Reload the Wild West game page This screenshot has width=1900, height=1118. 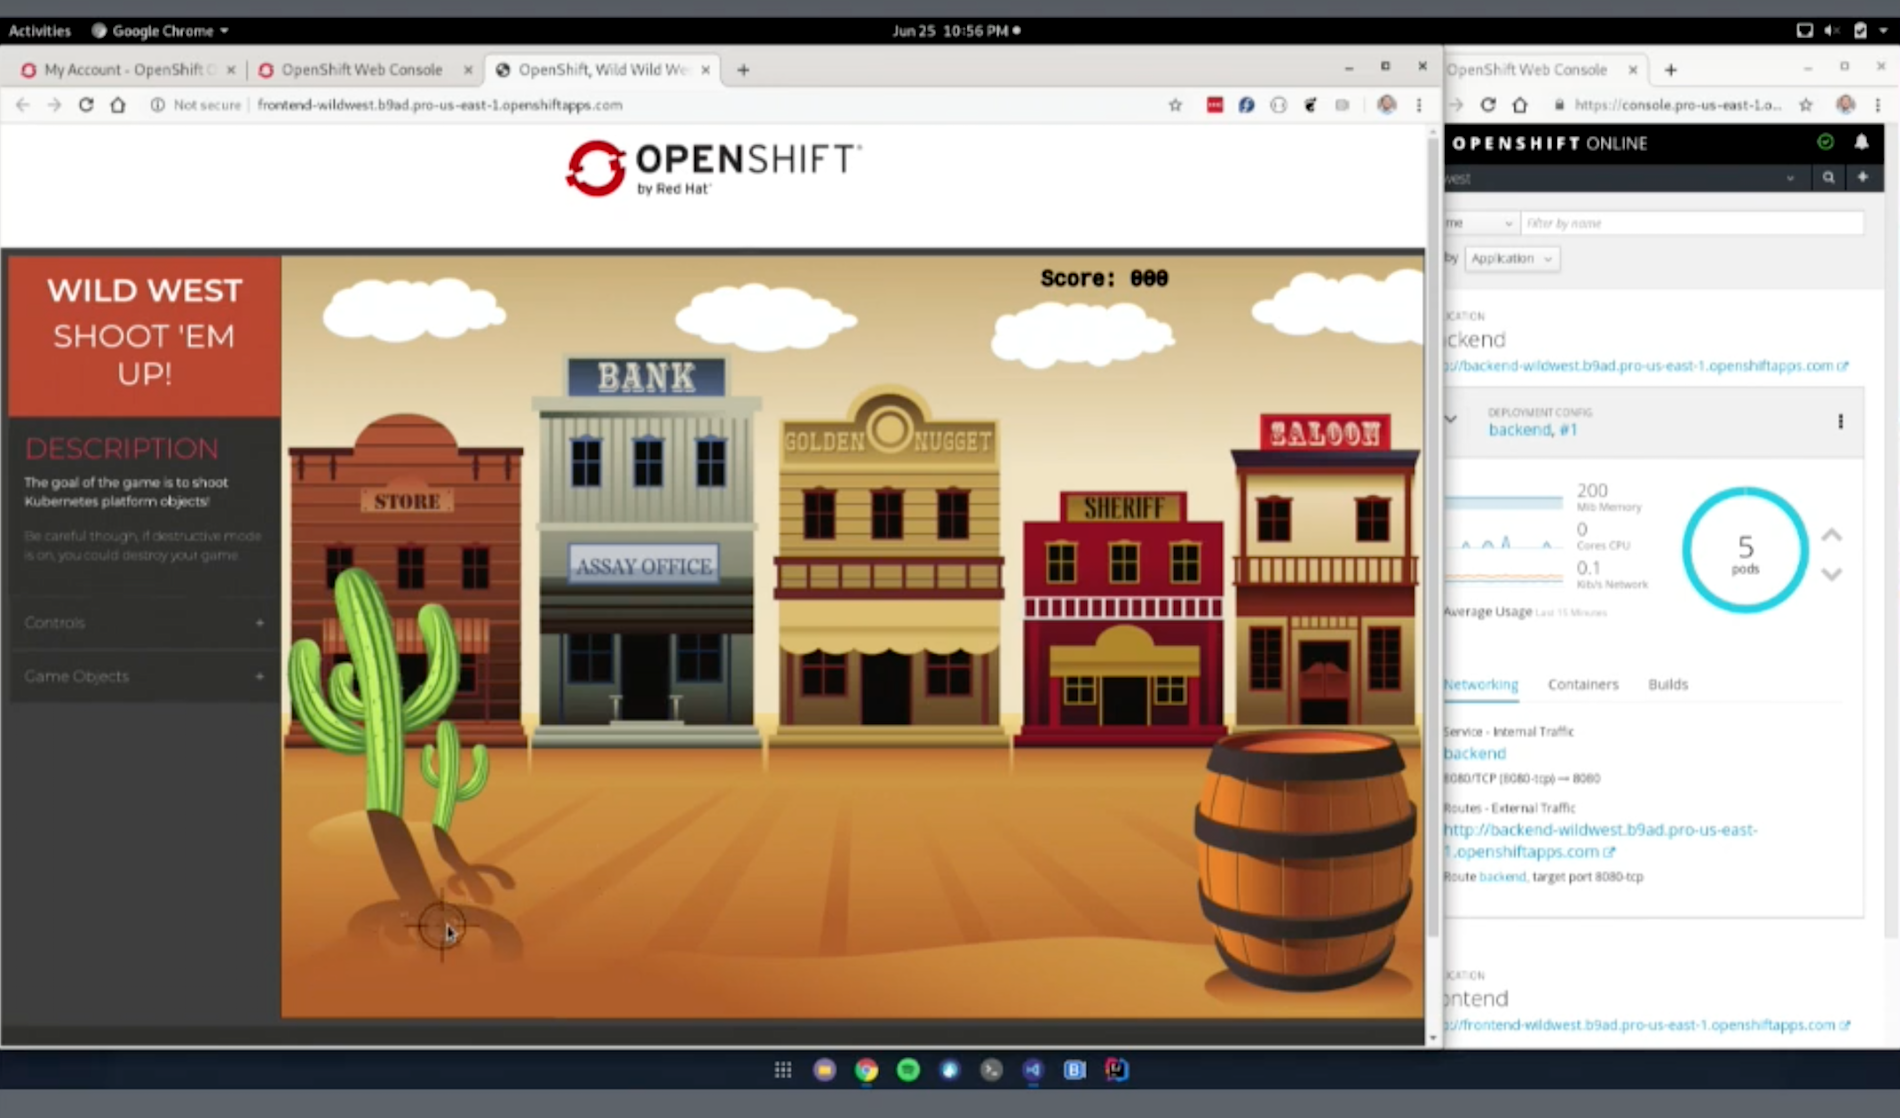[x=86, y=105]
